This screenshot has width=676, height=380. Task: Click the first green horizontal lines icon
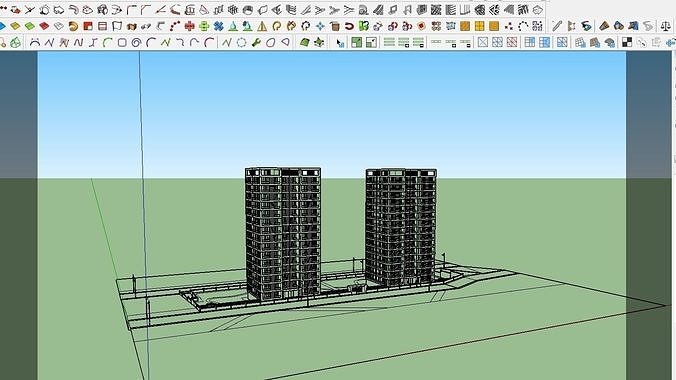pos(389,42)
